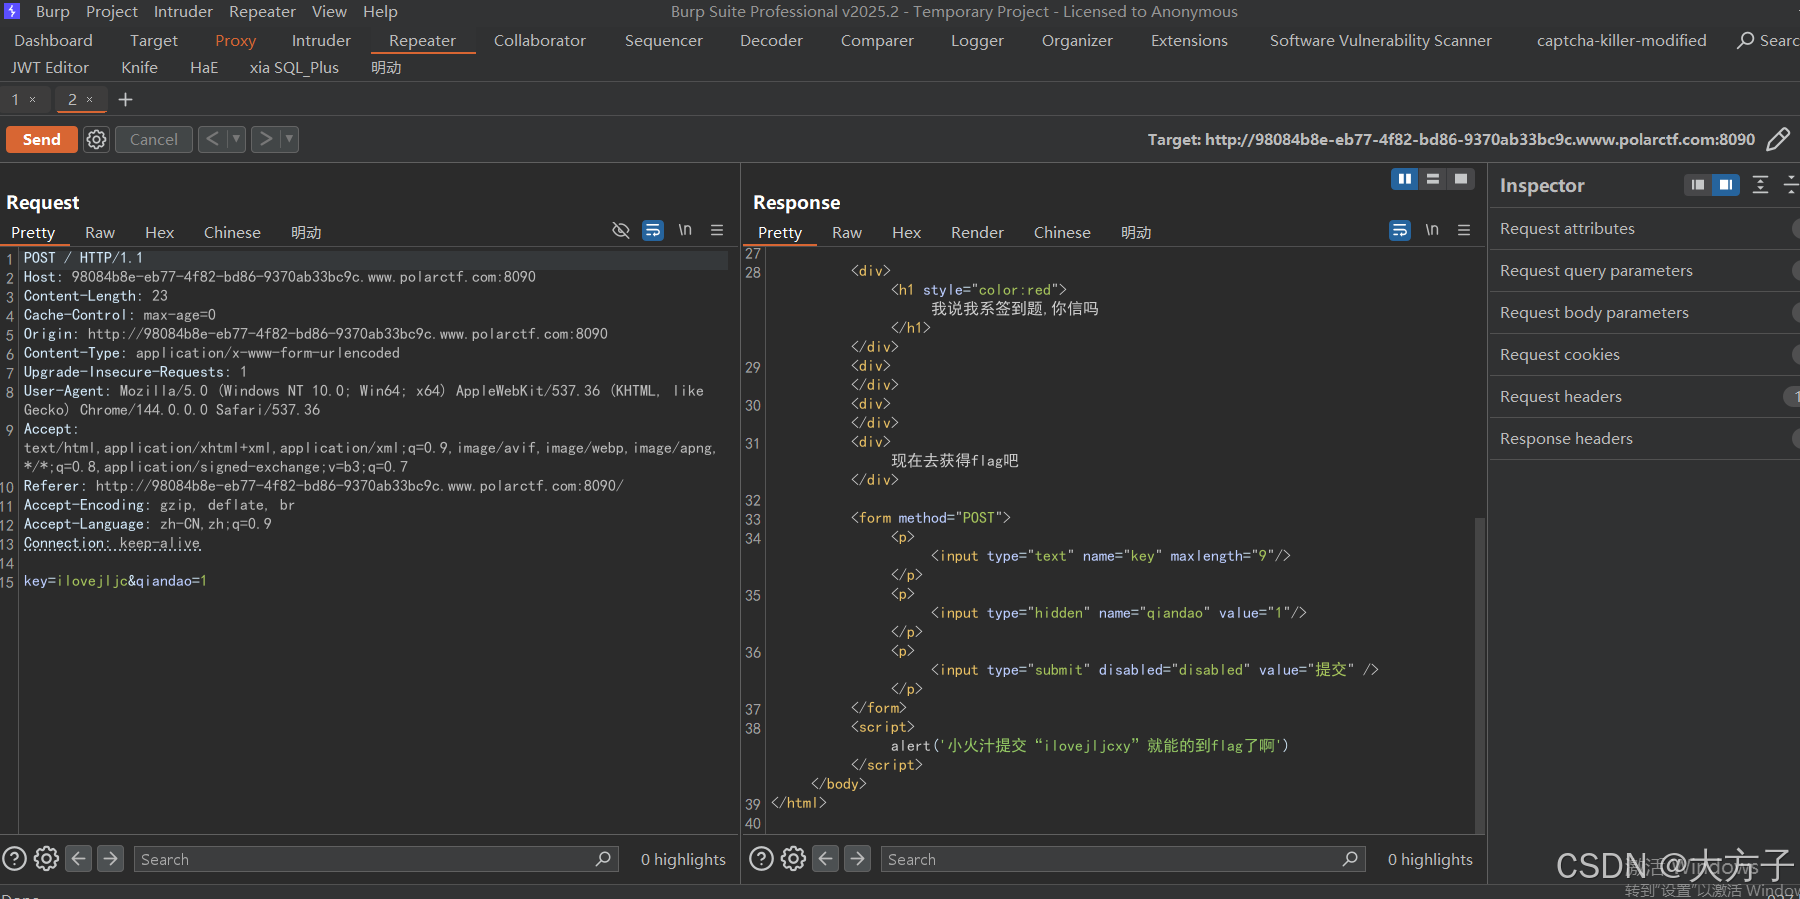Open Response panel hamburger menu
Image resolution: width=1800 pixels, height=899 pixels.
coord(1464,230)
